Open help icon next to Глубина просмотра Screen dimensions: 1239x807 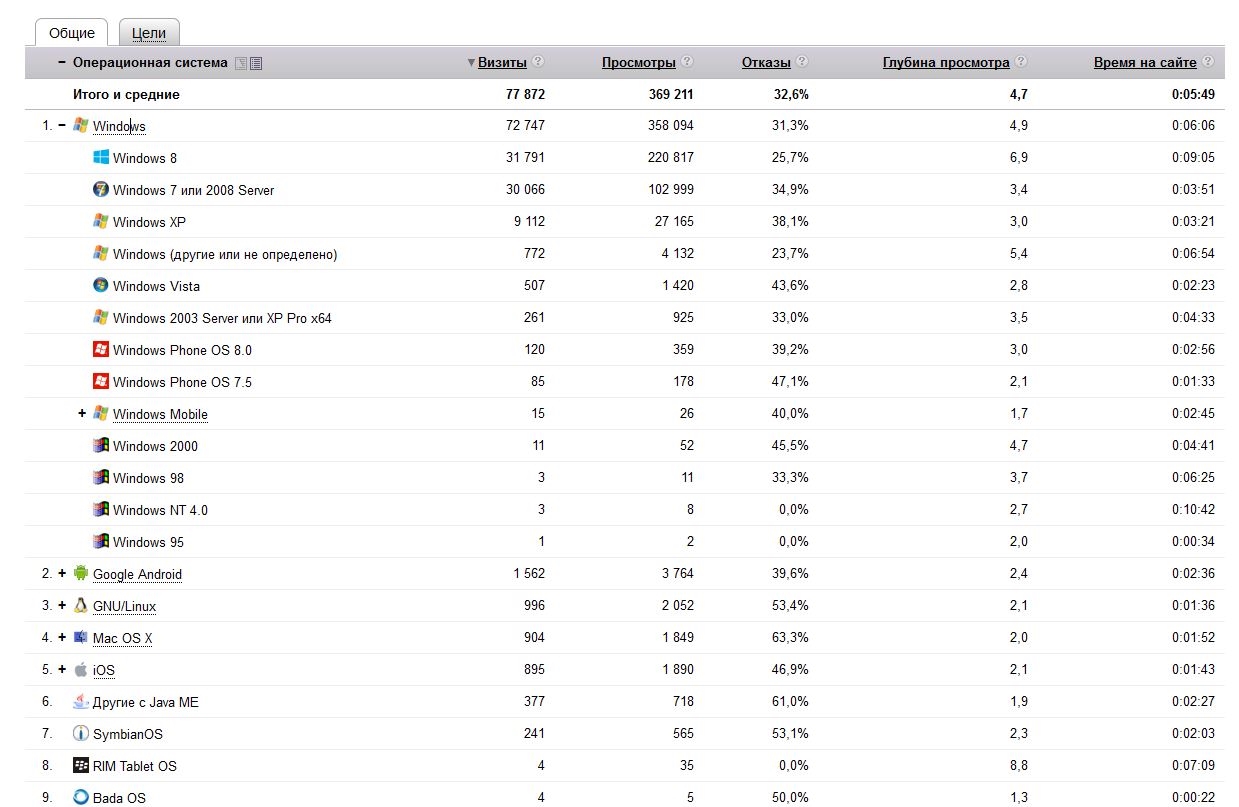tap(1021, 62)
